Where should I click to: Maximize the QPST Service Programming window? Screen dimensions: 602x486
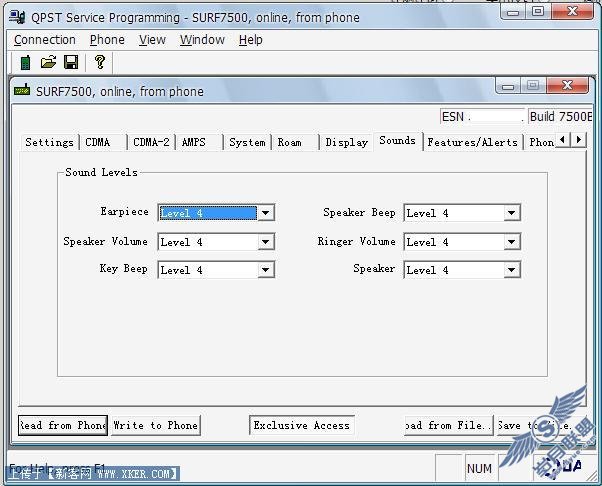point(538,12)
